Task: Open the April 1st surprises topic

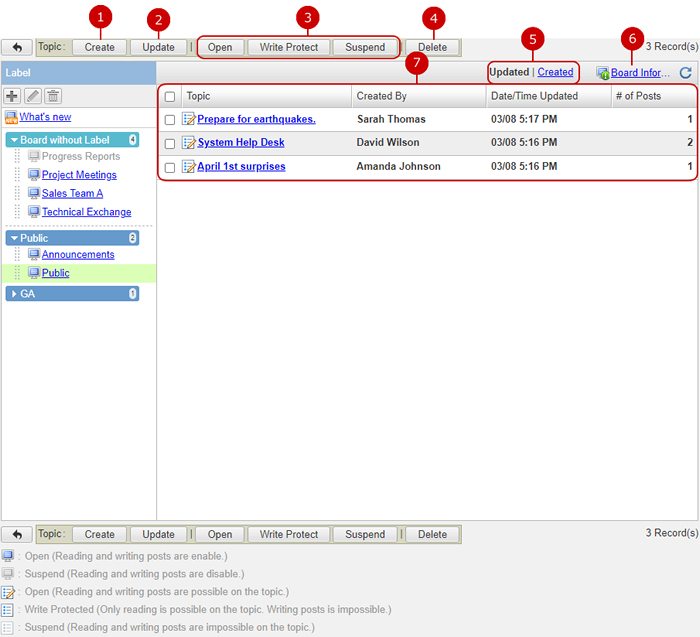Action: point(241,167)
